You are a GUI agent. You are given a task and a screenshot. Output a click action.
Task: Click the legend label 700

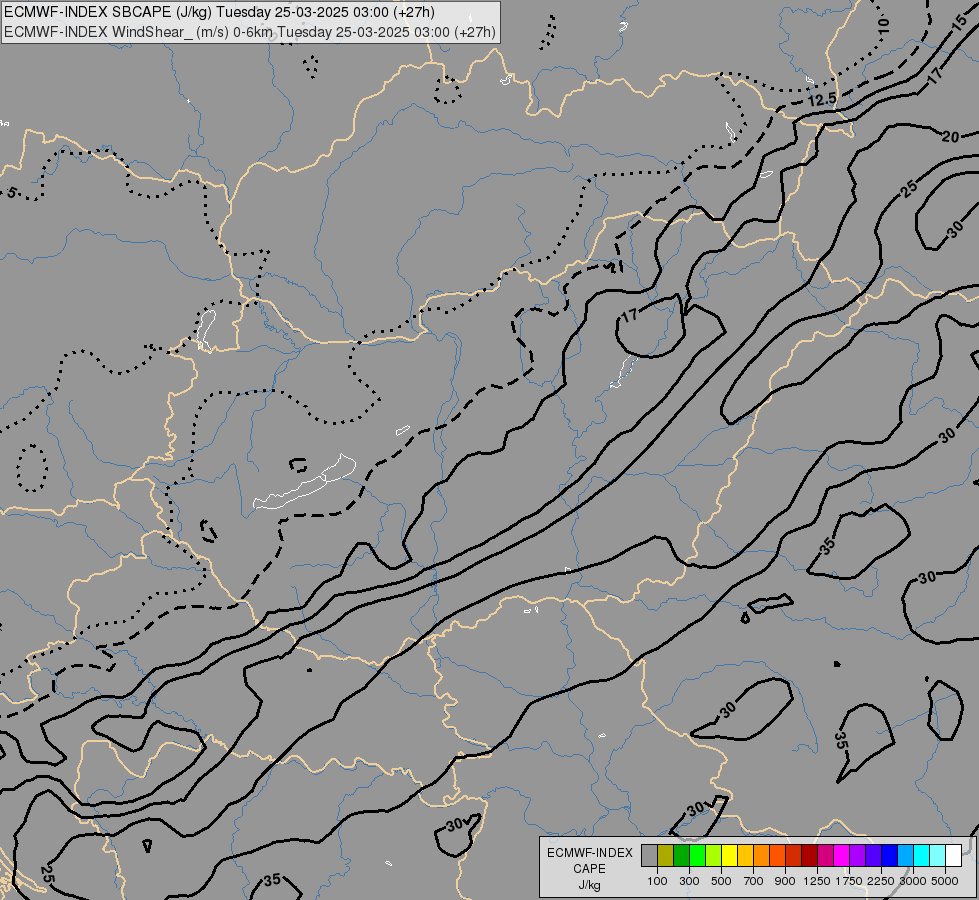(x=753, y=881)
